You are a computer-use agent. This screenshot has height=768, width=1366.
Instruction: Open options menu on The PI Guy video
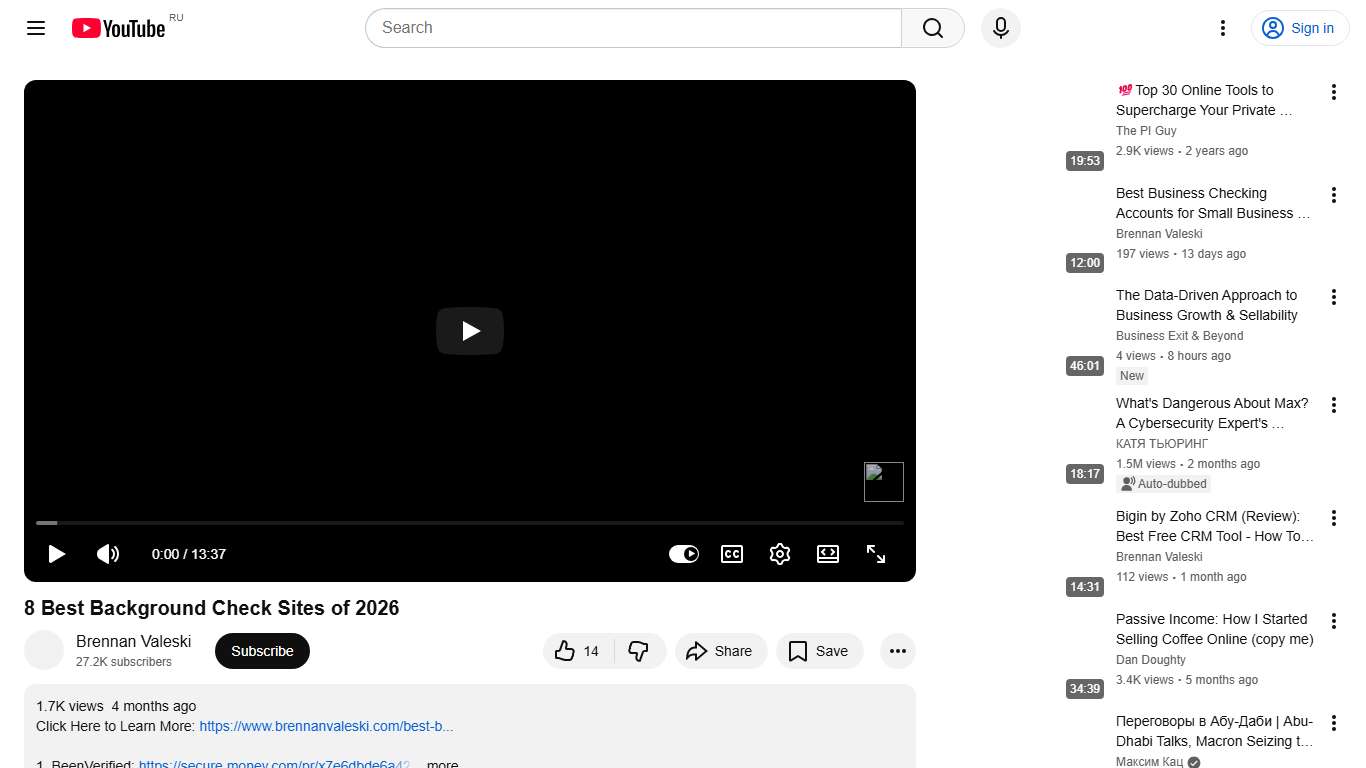(1333, 91)
